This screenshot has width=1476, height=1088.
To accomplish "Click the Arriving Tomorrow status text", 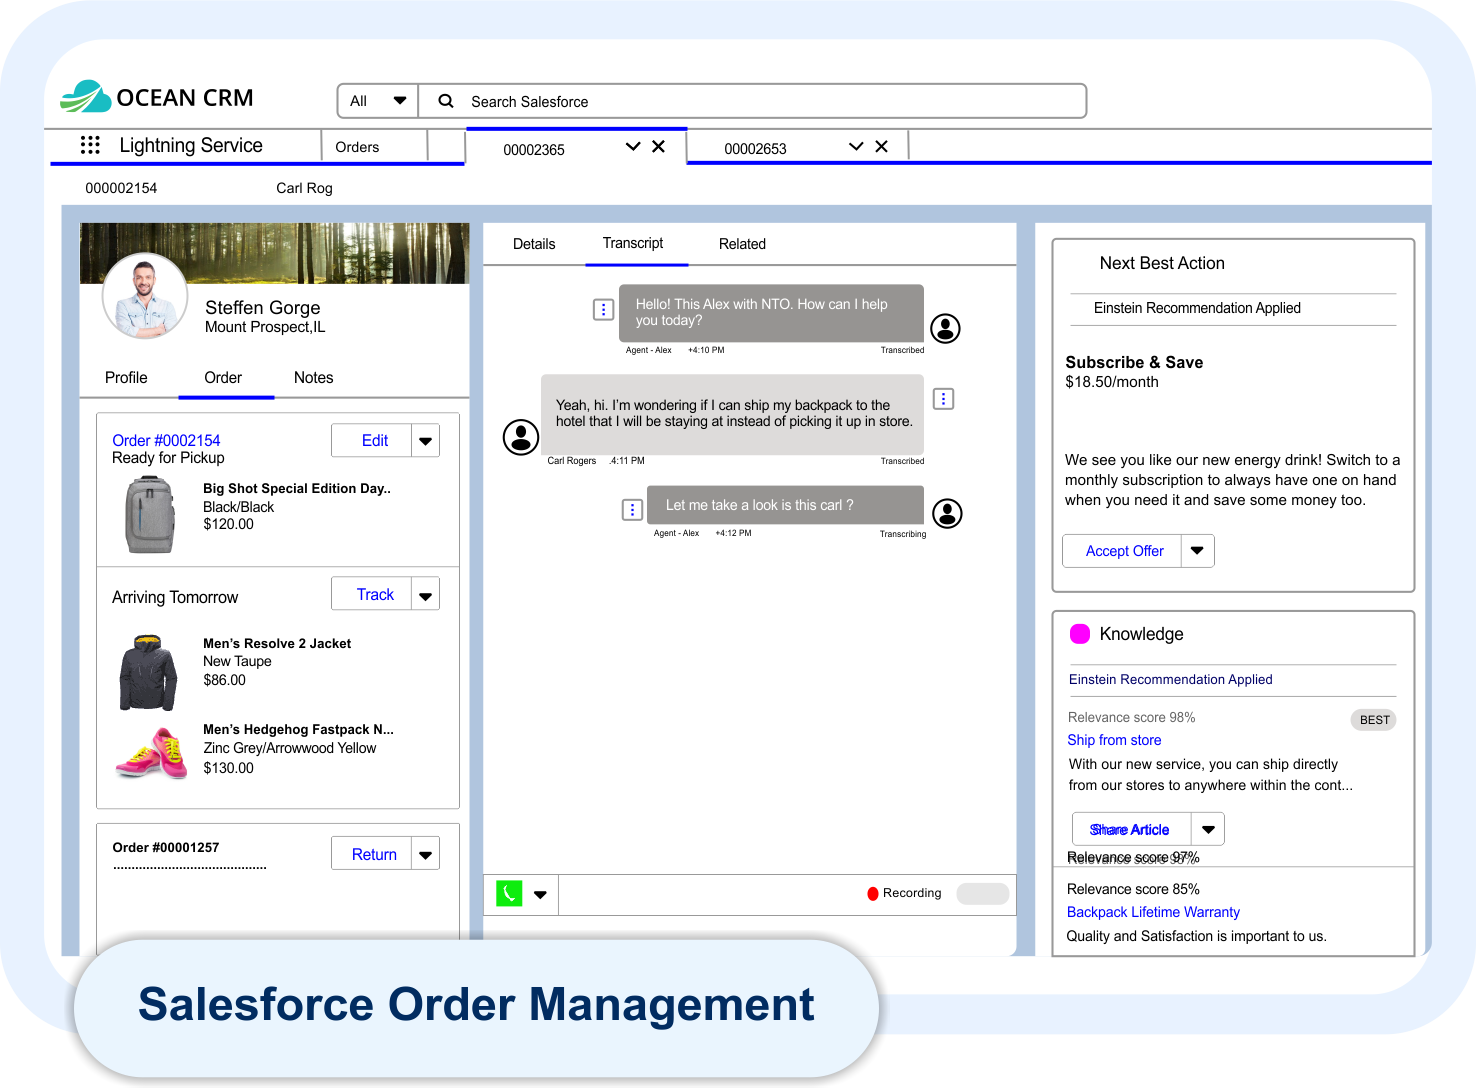I will [175, 597].
